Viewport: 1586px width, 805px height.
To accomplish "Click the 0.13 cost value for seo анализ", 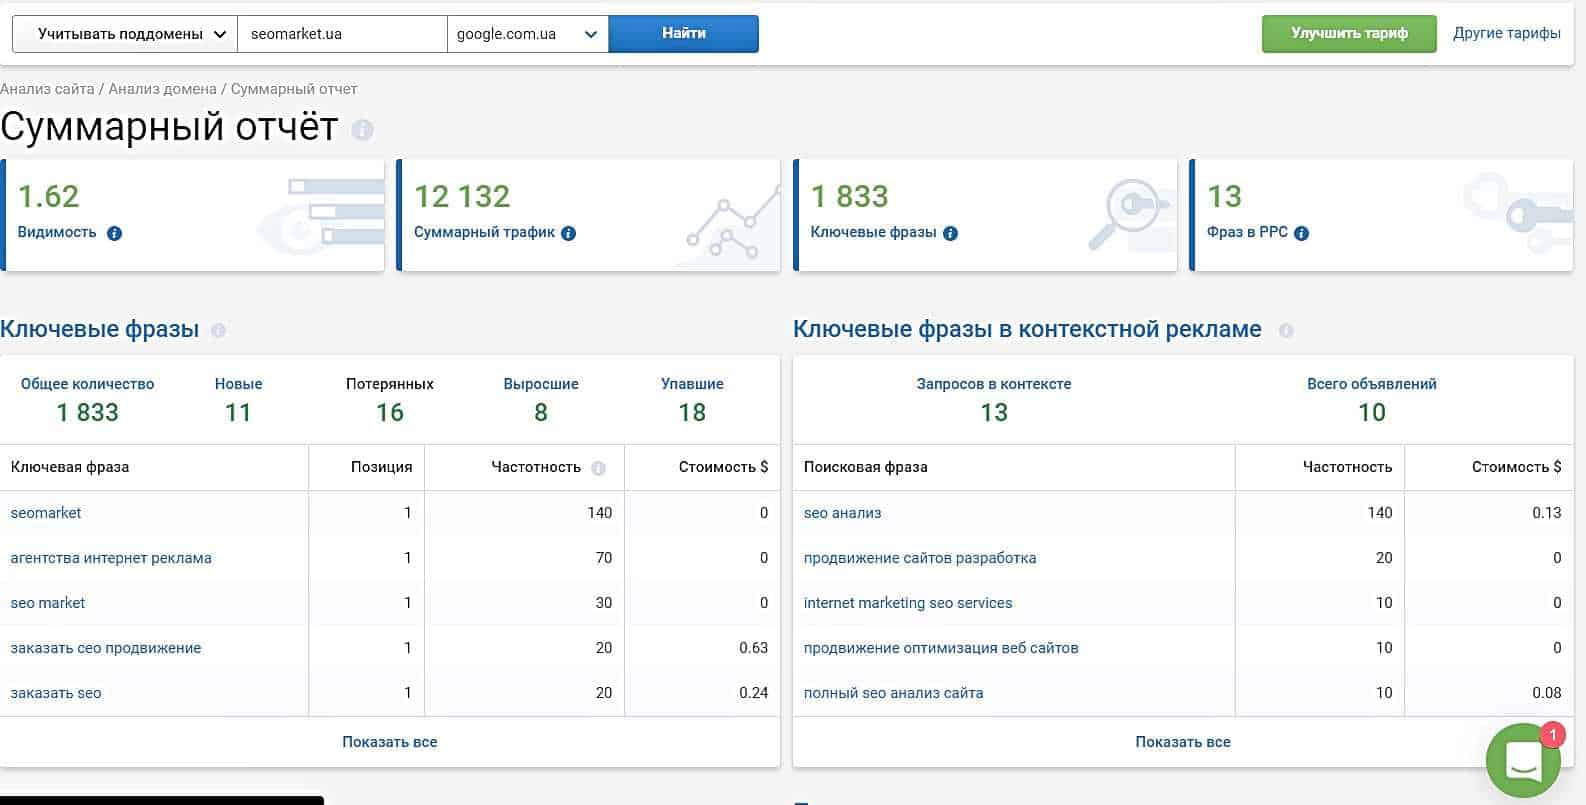I will tap(1546, 513).
